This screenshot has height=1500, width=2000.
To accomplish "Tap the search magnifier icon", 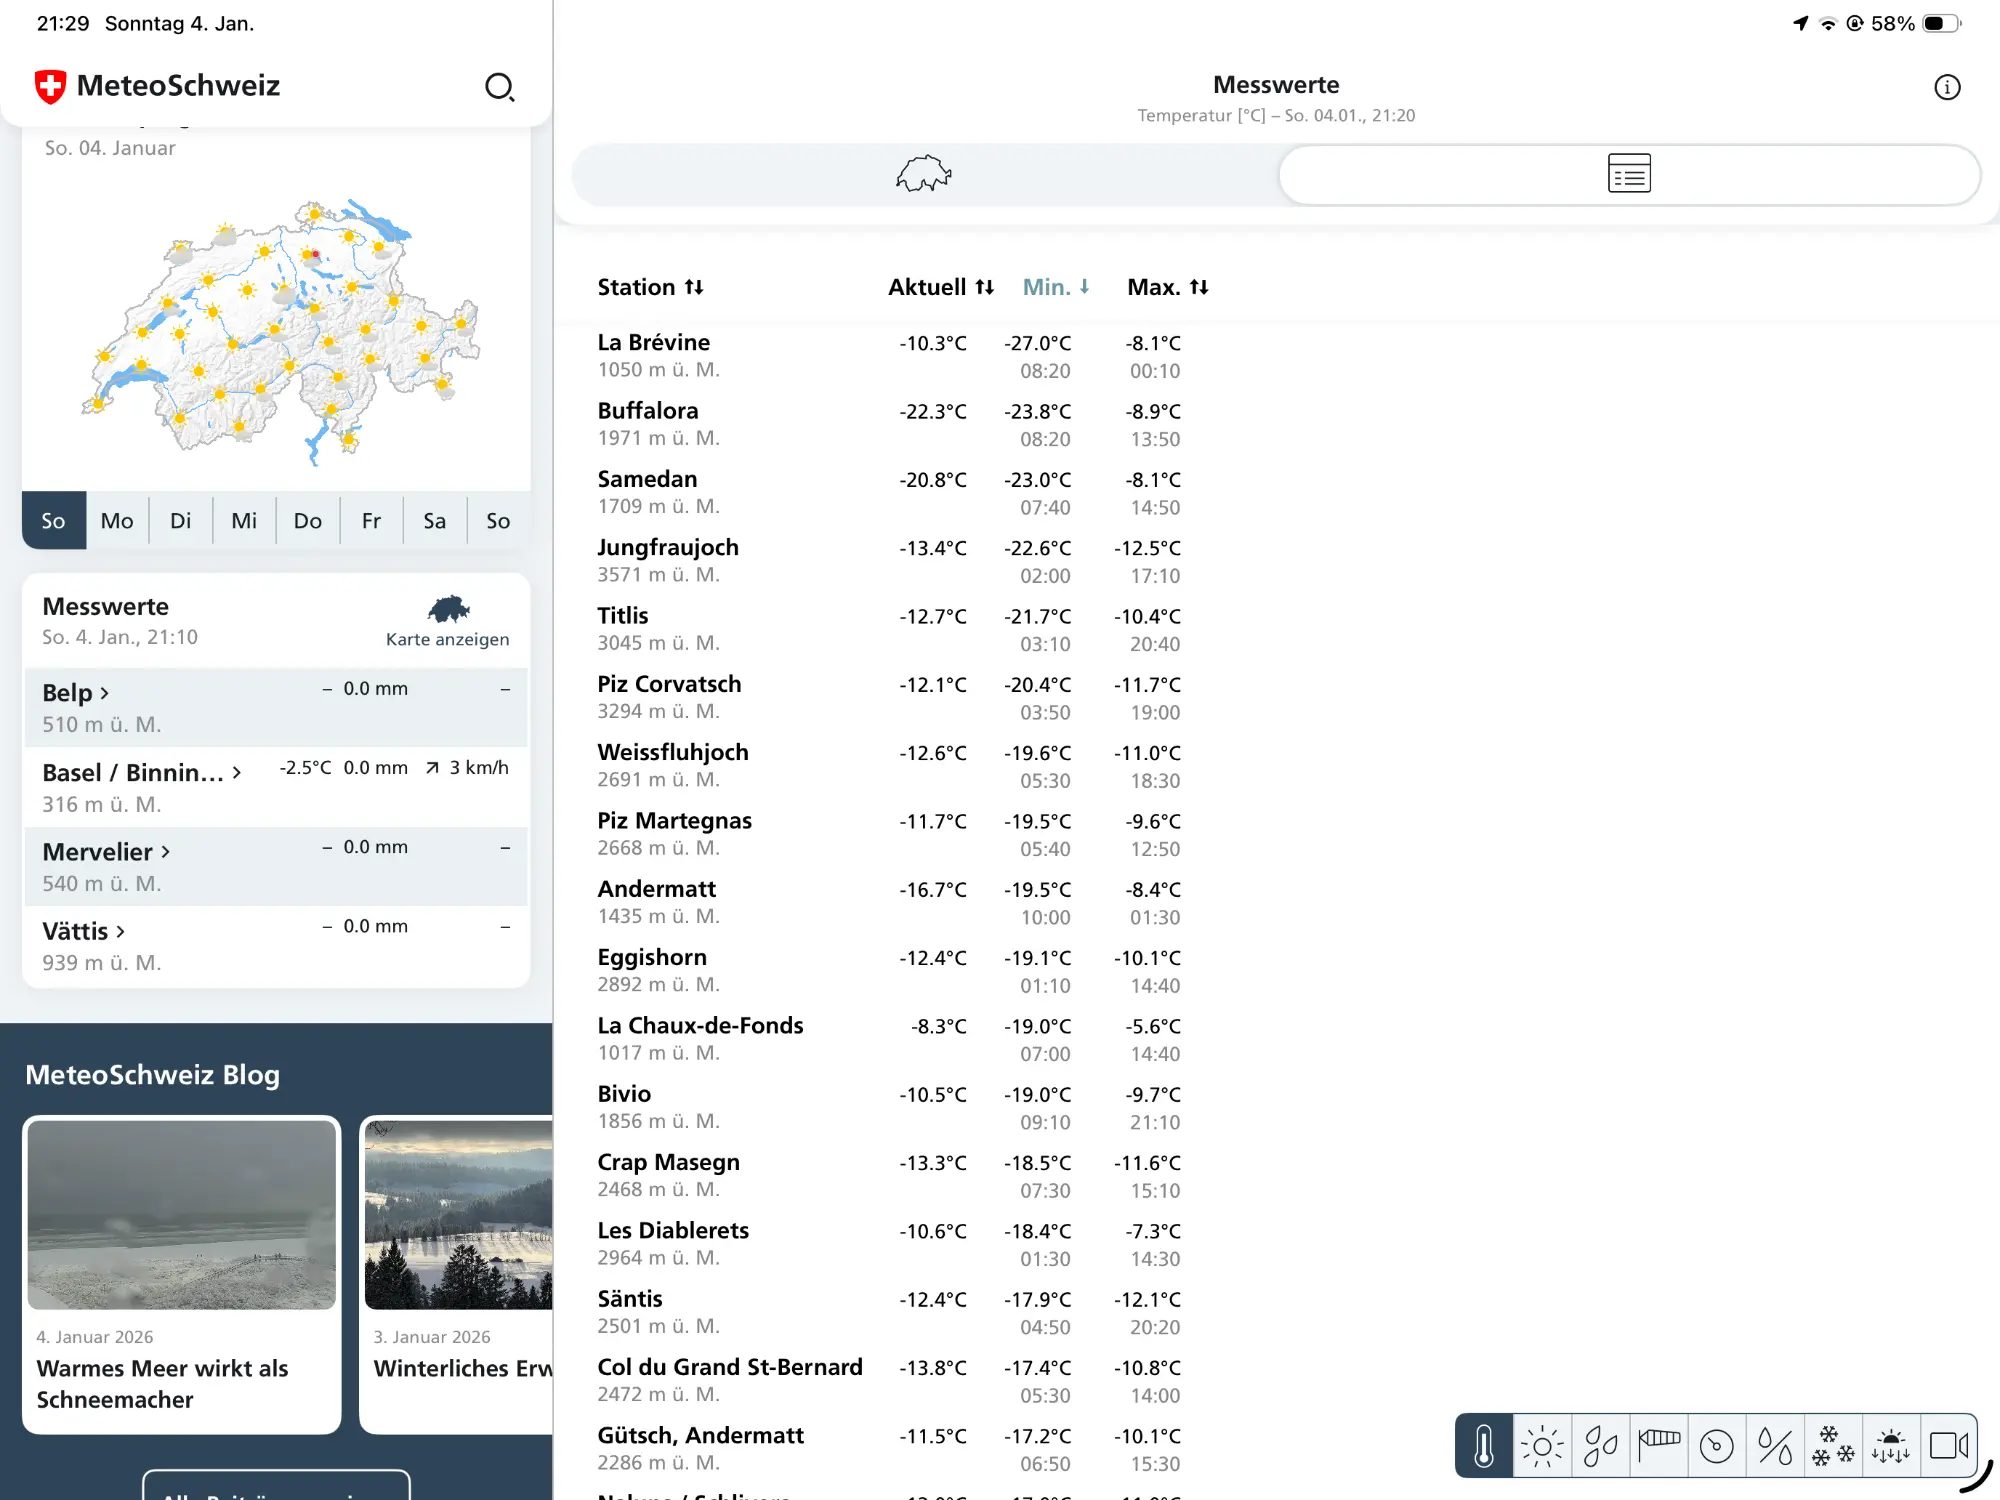I will click(x=499, y=87).
